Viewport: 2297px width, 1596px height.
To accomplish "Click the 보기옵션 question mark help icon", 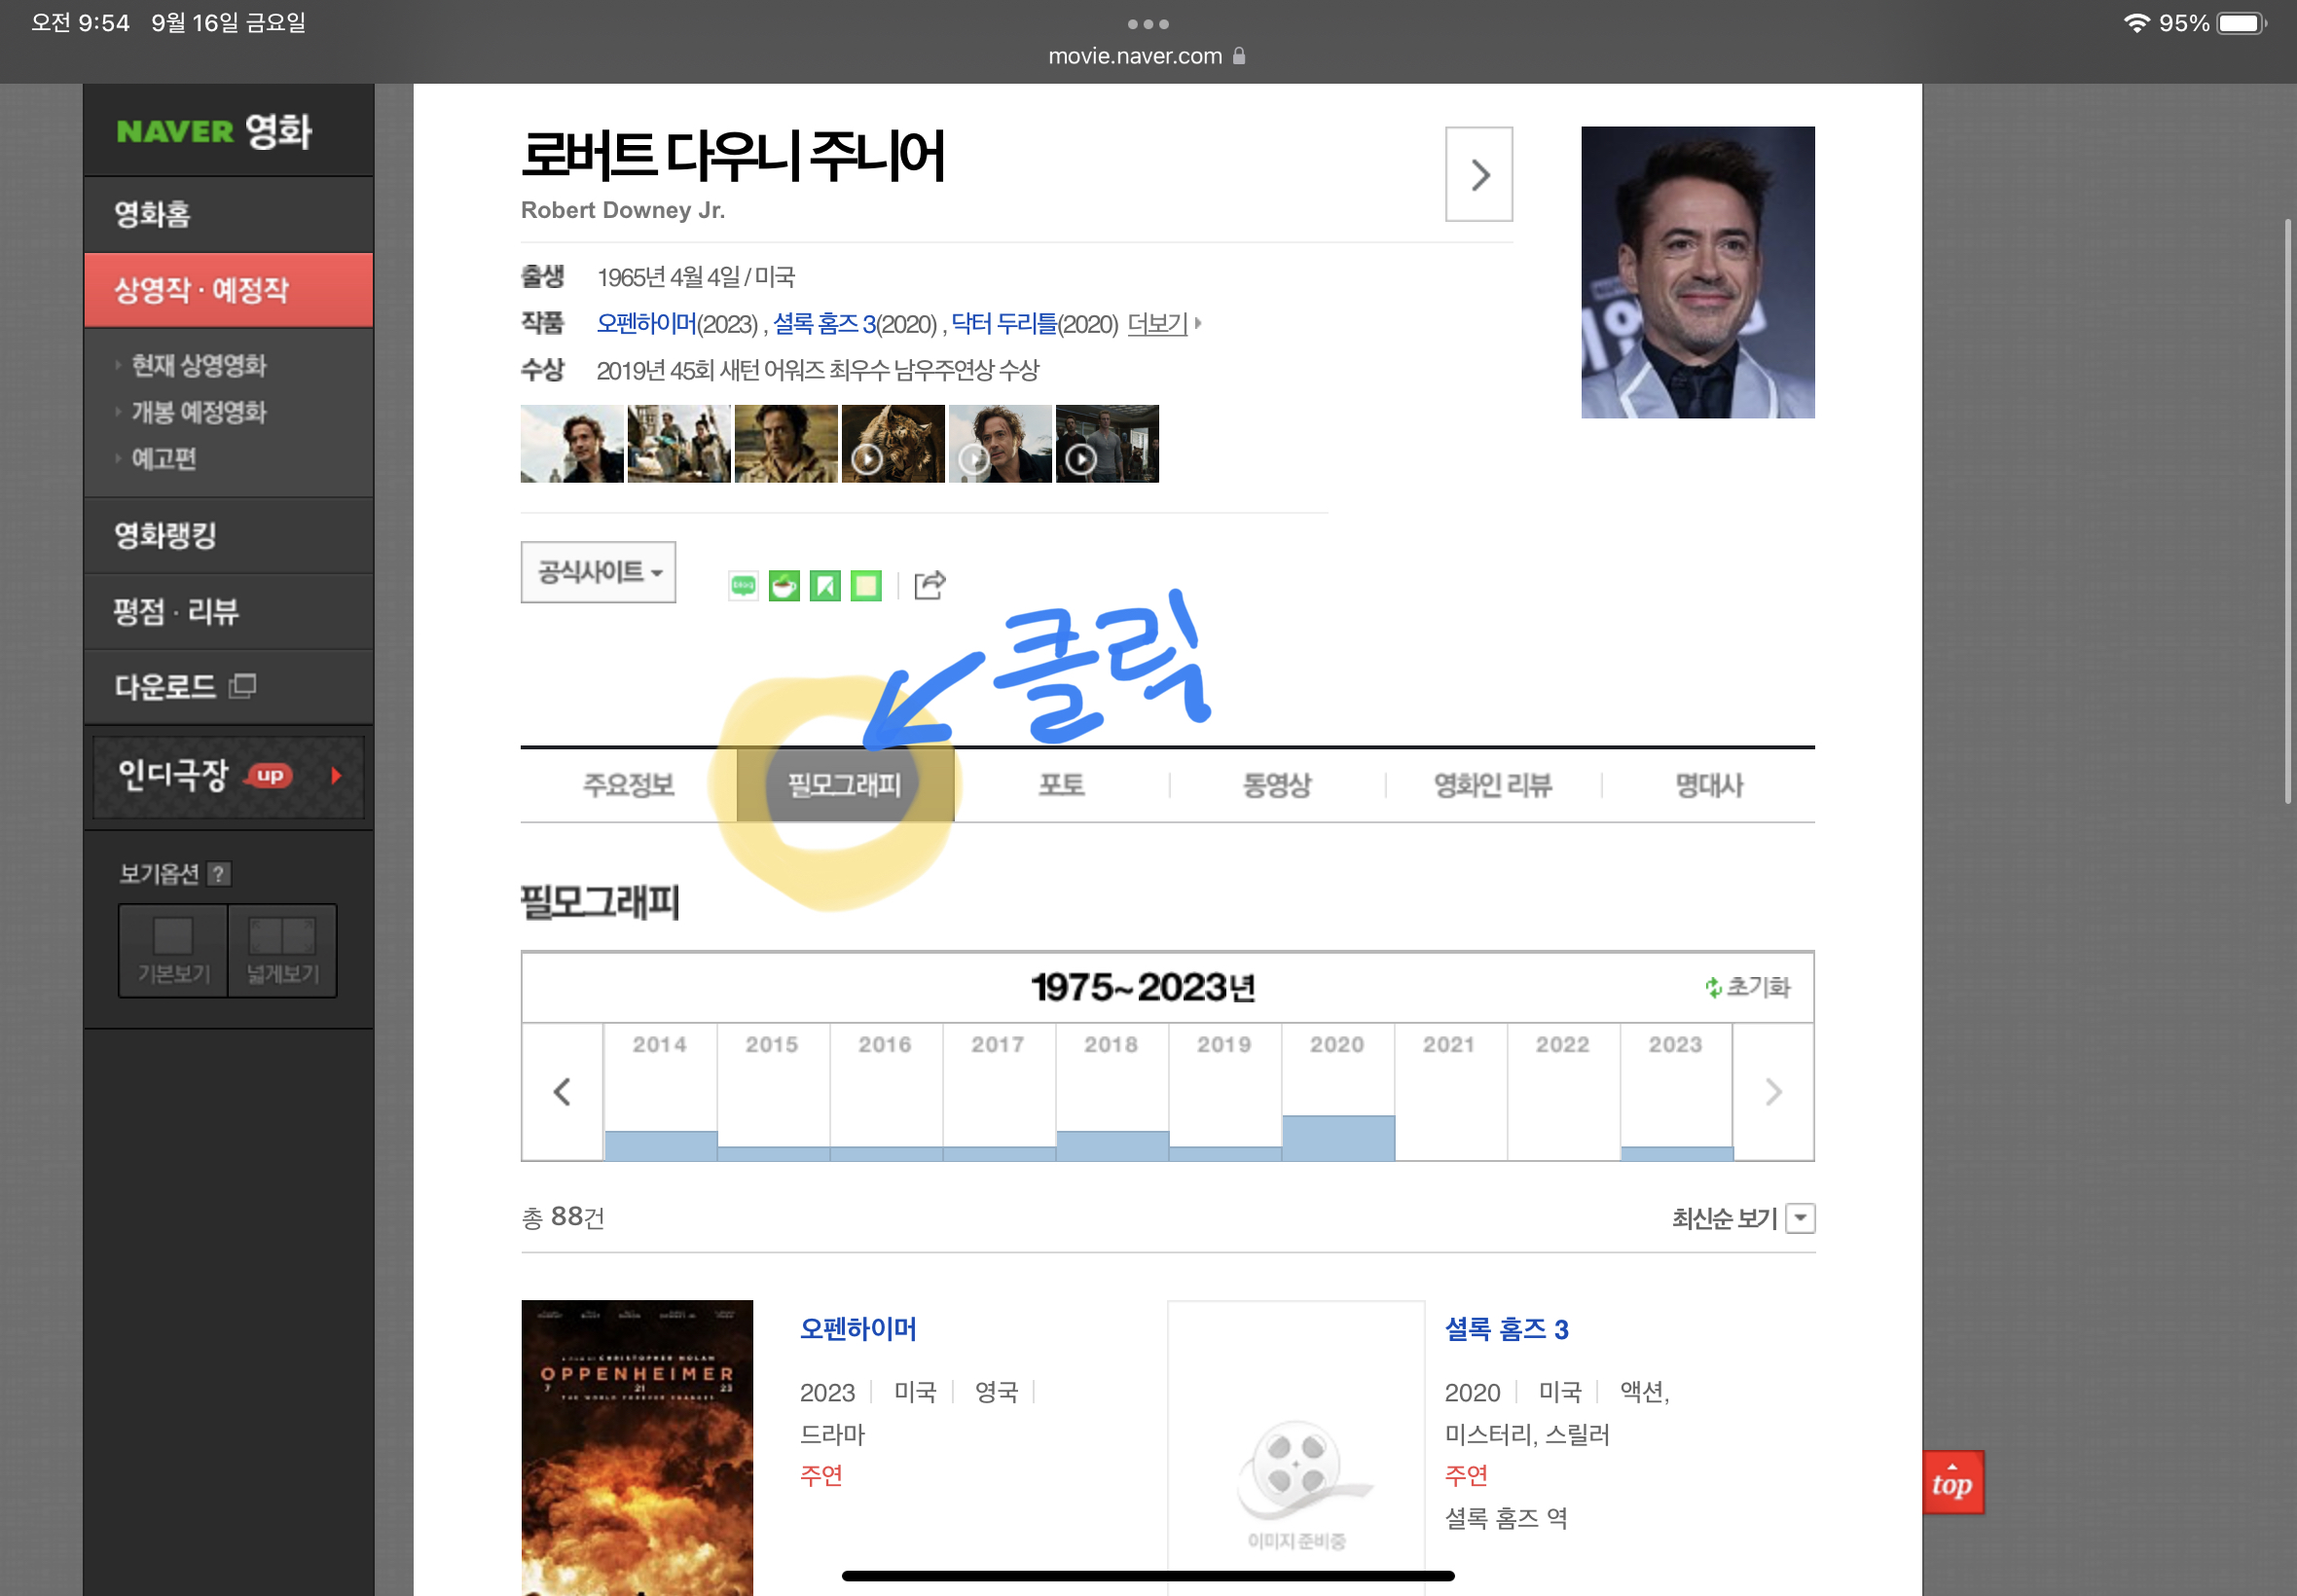I will pos(219,874).
